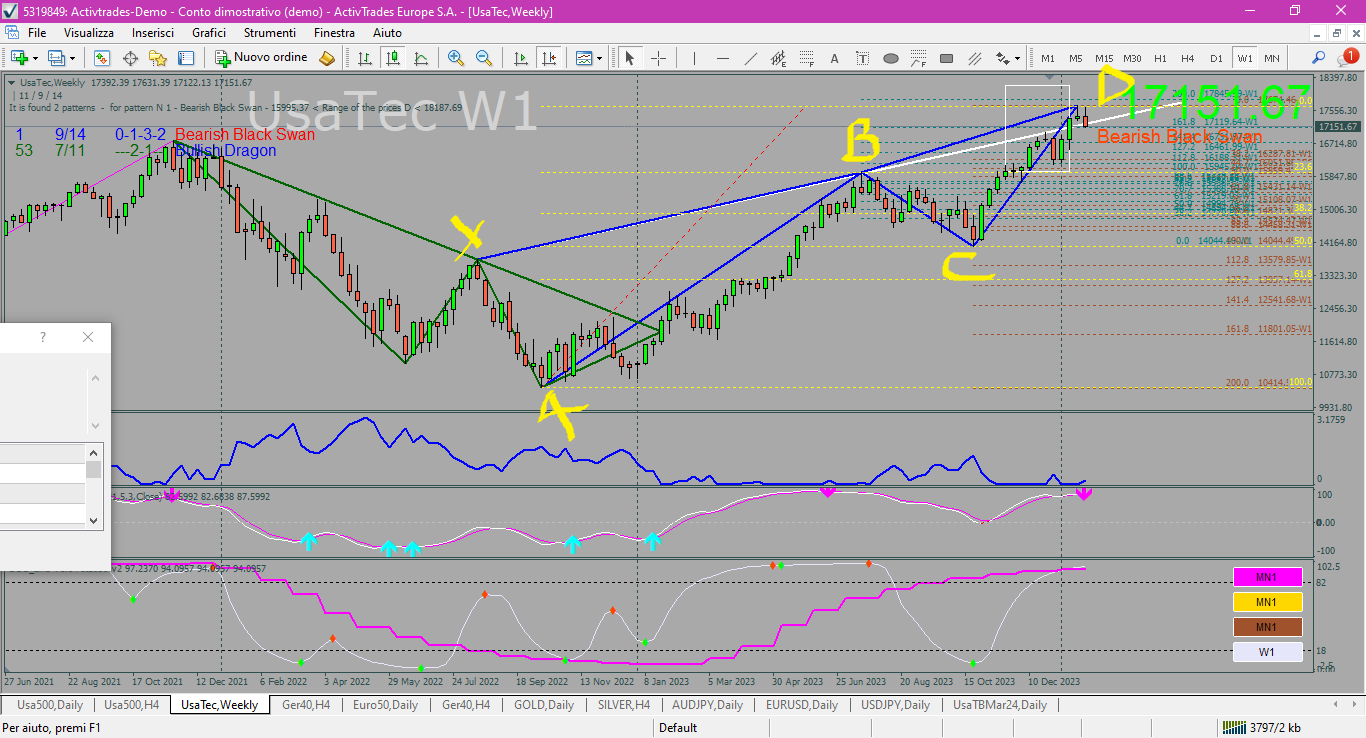Open the Grafici menu
Viewport: 1366px width, 738px height.
(209, 33)
